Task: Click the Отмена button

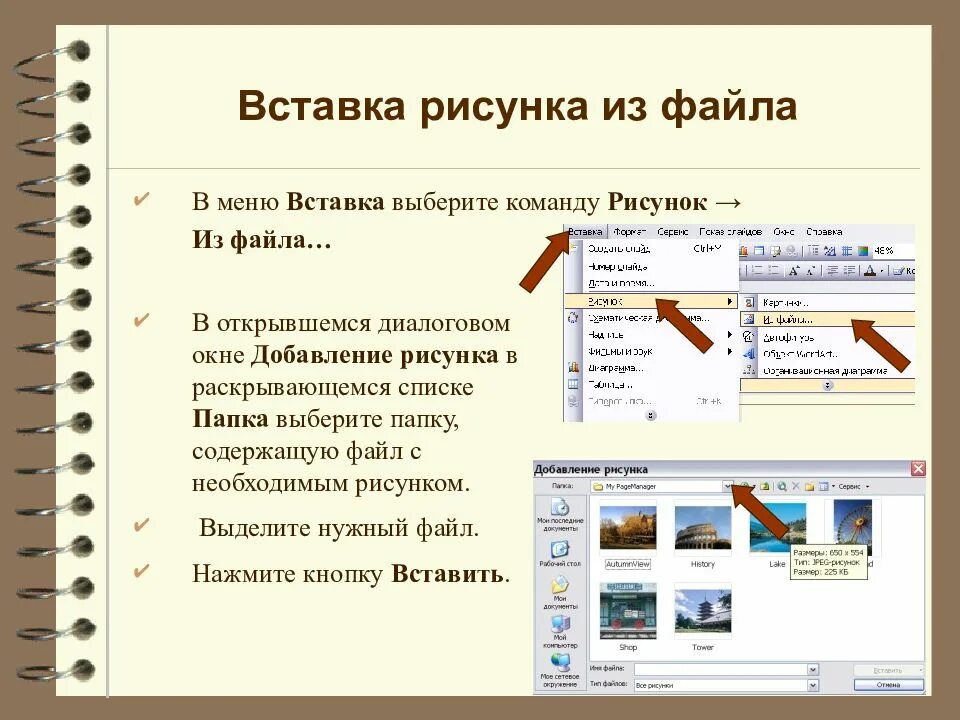Action: point(888,685)
